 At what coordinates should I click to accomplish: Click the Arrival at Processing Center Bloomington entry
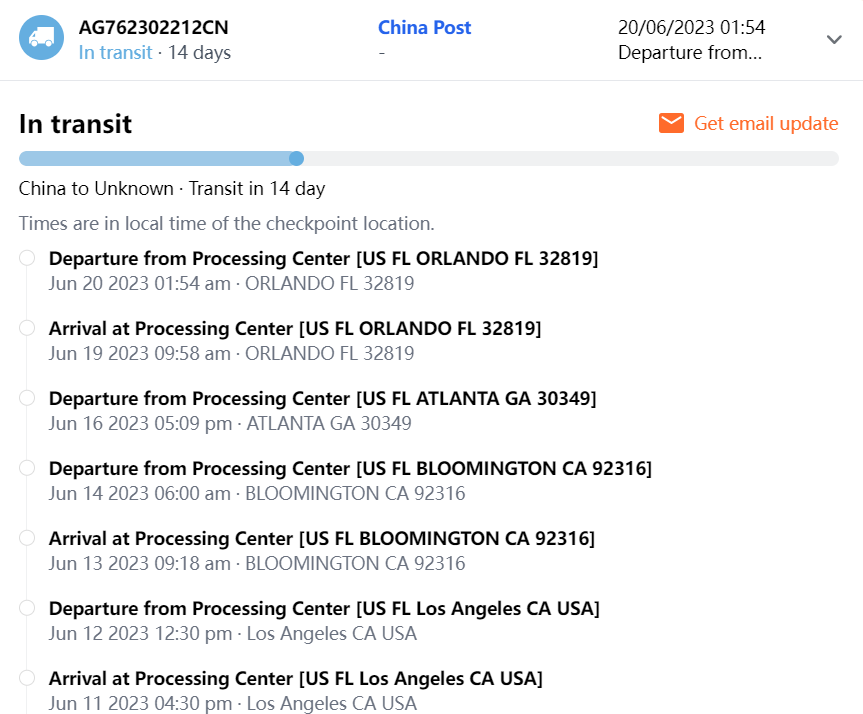pos(321,539)
